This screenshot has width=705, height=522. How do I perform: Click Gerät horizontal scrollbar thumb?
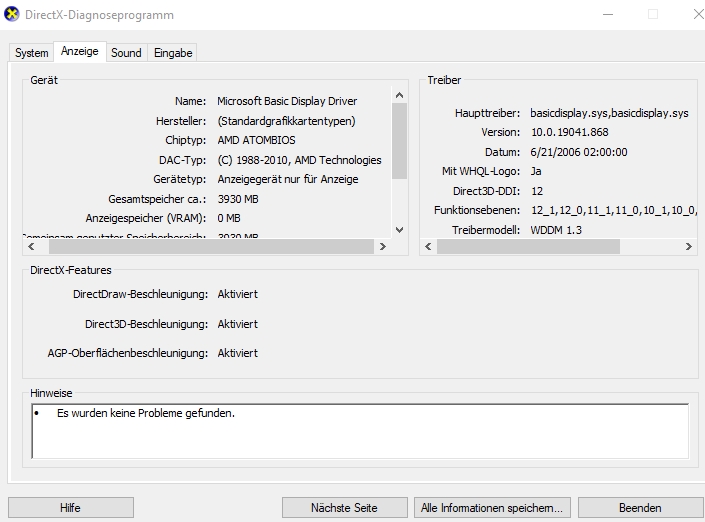point(211,246)
